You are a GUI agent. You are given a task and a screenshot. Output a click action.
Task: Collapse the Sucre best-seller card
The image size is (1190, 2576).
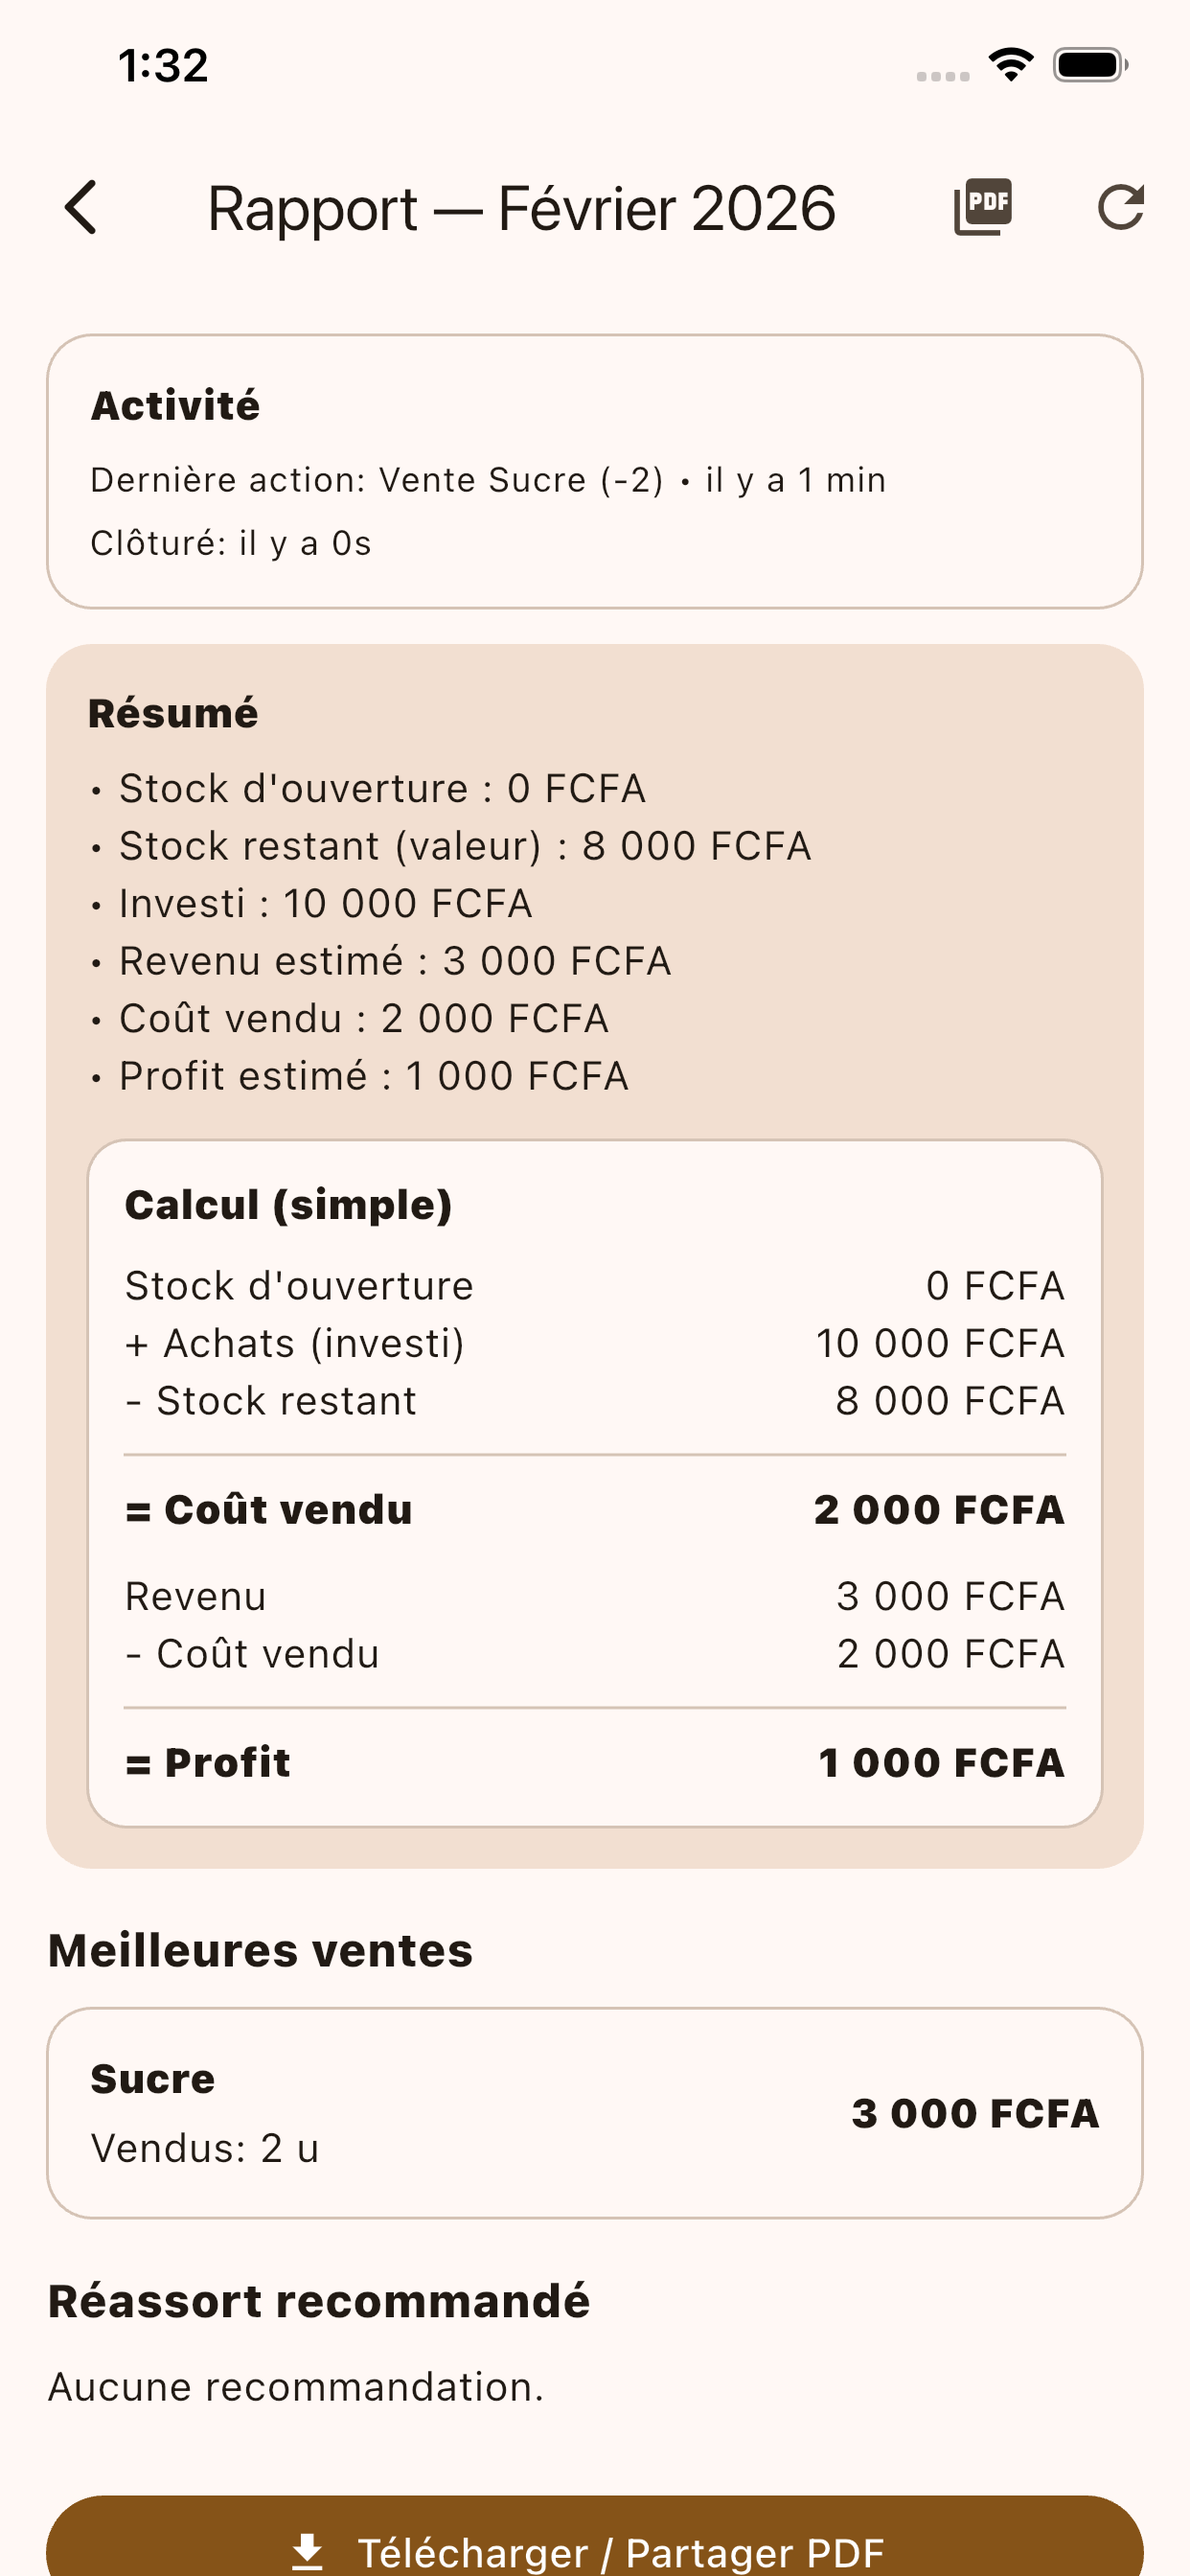click(x=594, y=2110)
